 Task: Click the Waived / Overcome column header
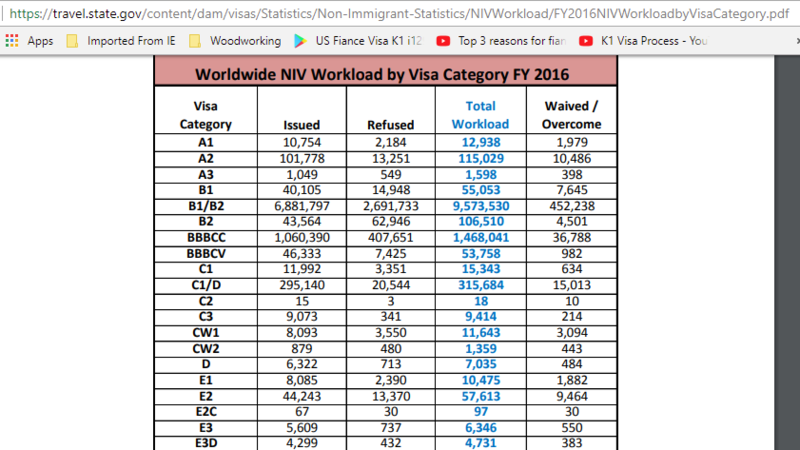click(x=571, y=115)
